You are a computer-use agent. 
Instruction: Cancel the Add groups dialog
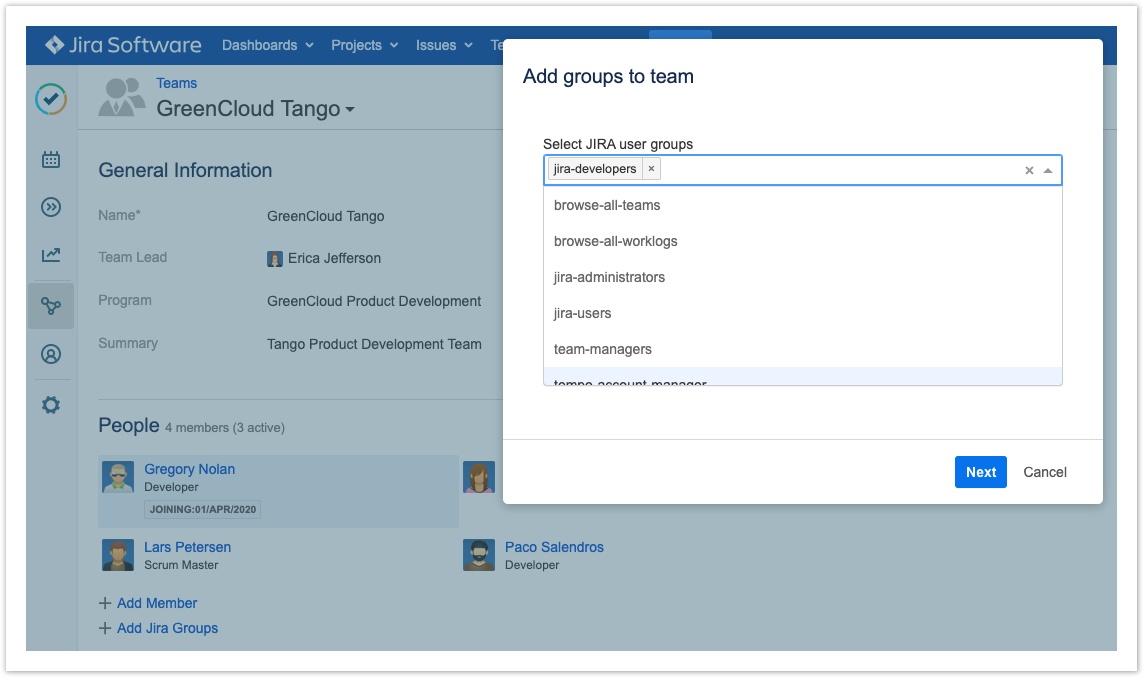coord(1045,472)
